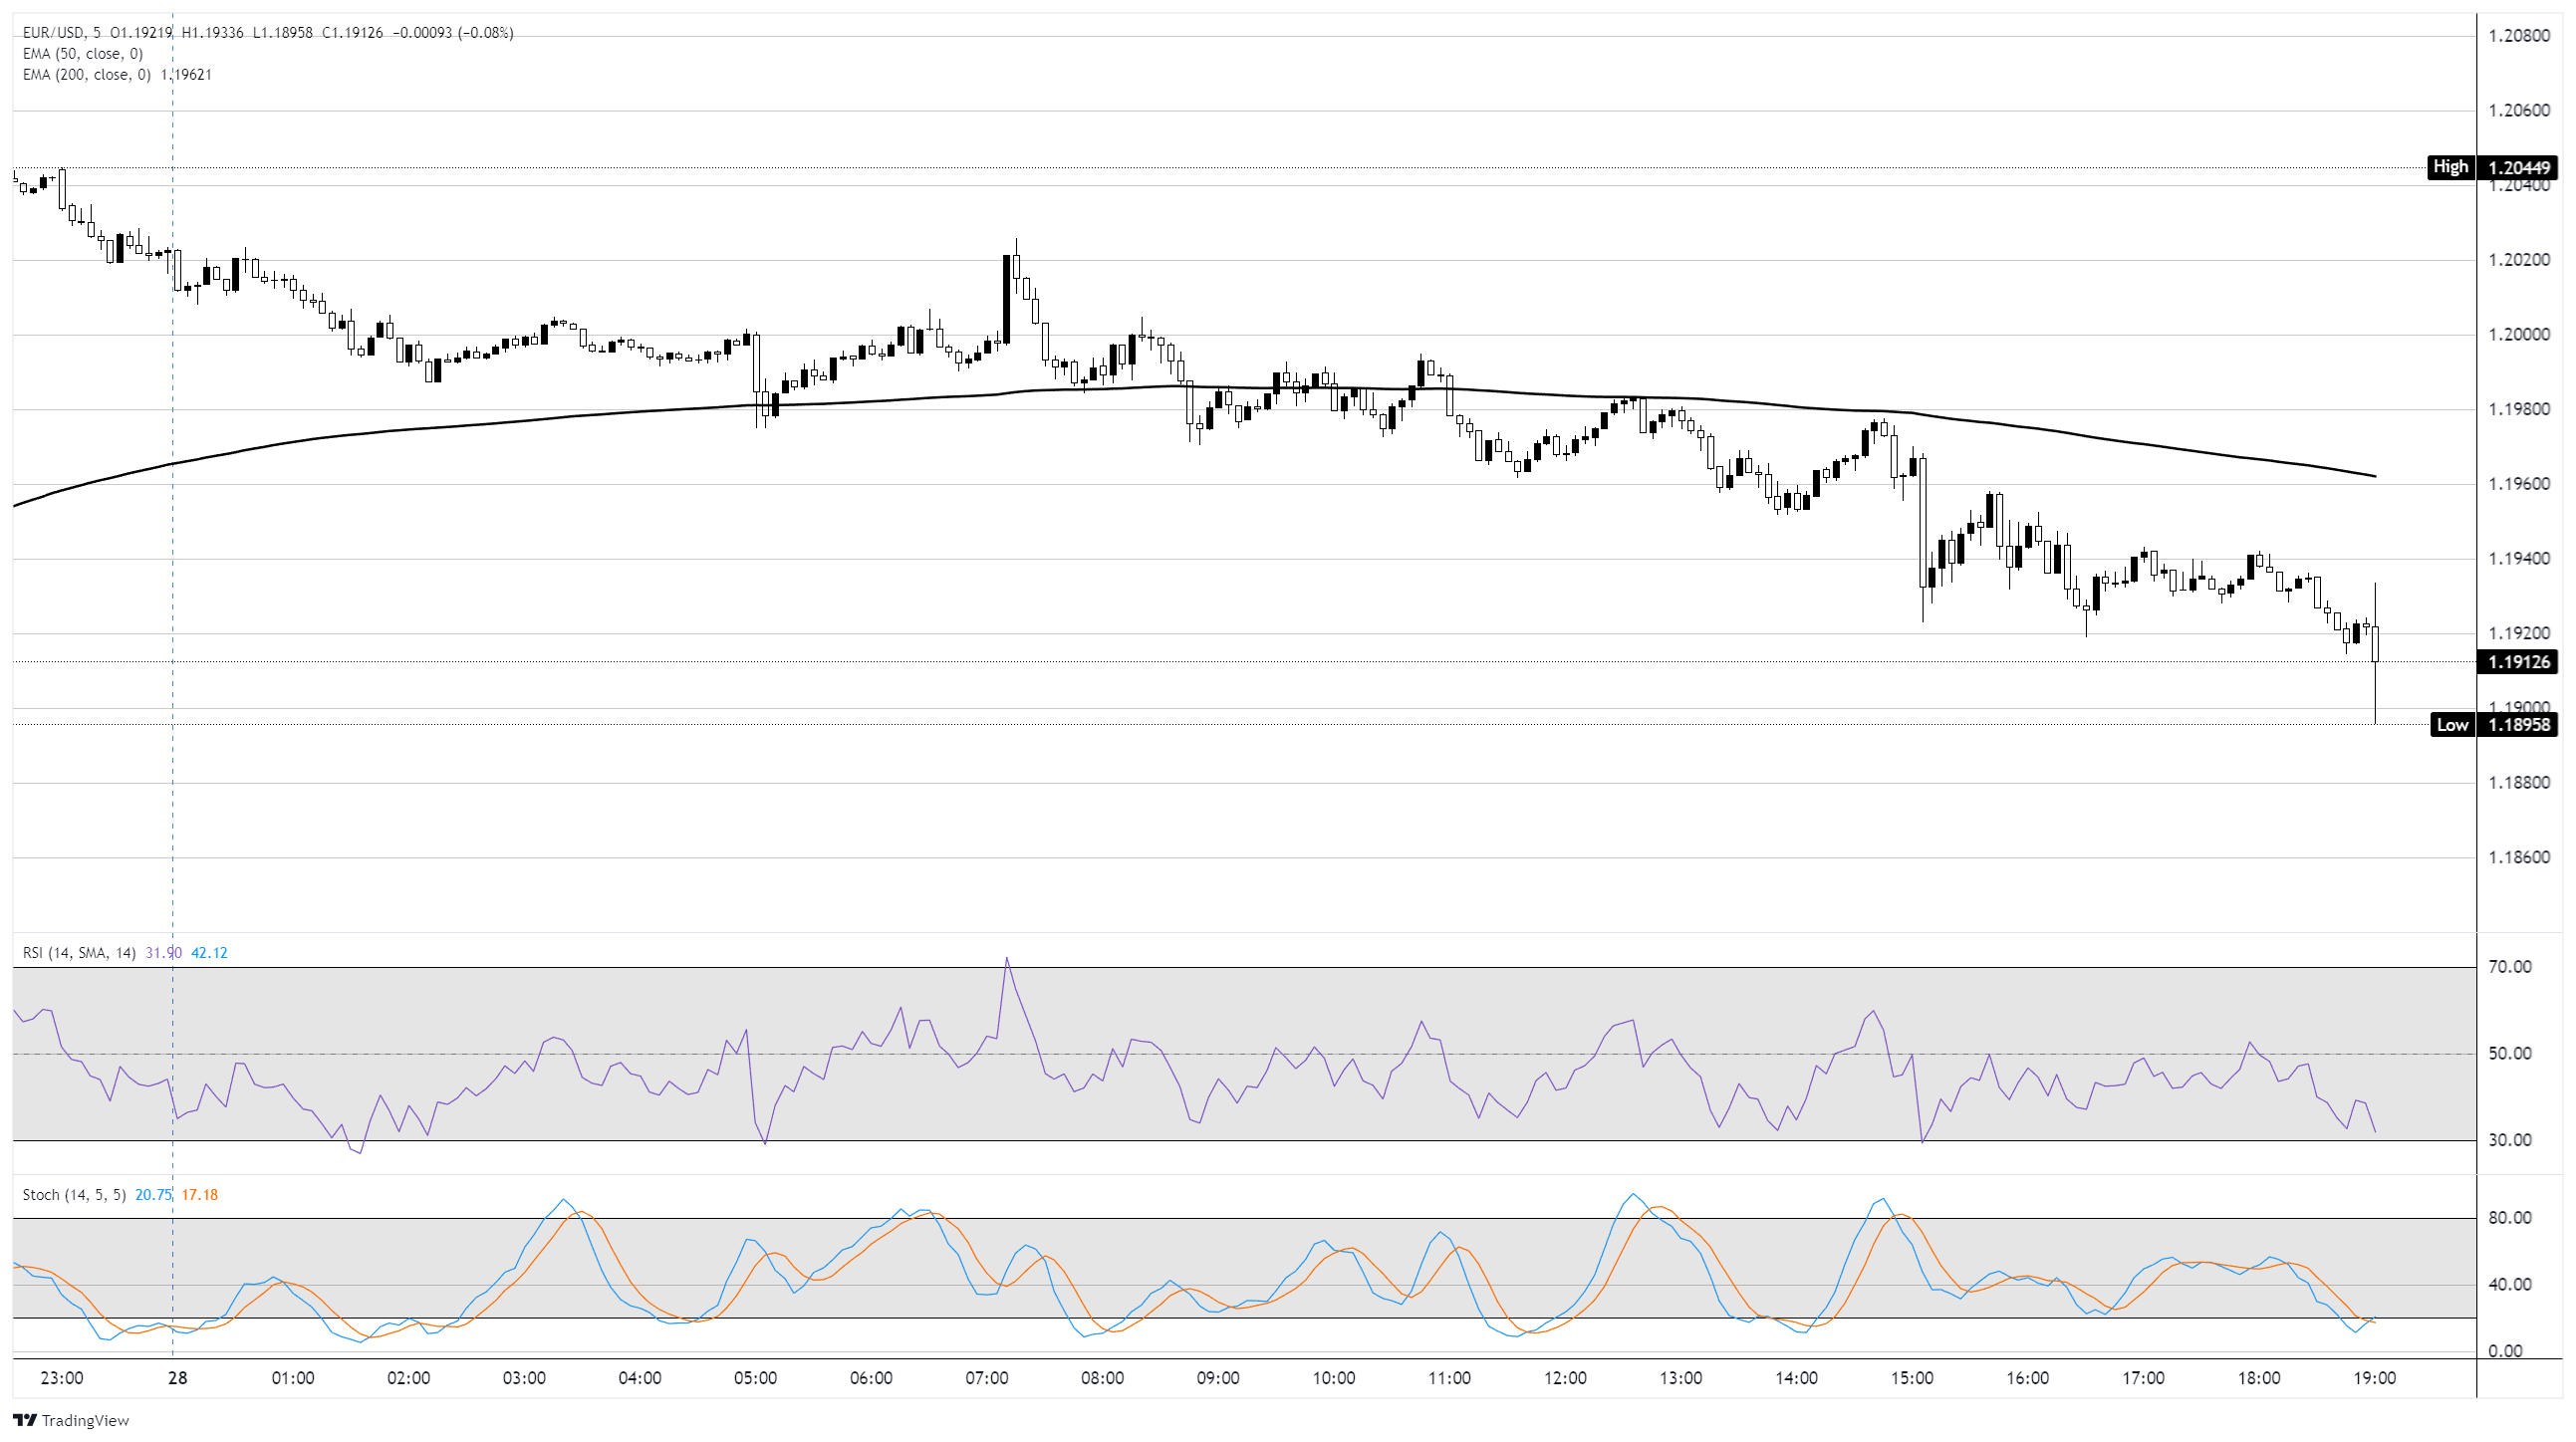Click the 28 date marker on time axis
This screenshot has height=1442, width=2576.
coord(177,1378)
